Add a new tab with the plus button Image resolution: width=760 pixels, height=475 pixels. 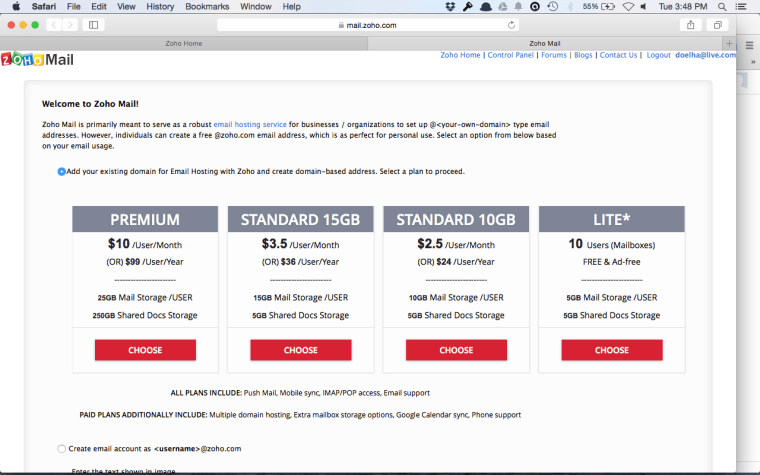pos(729,43)
